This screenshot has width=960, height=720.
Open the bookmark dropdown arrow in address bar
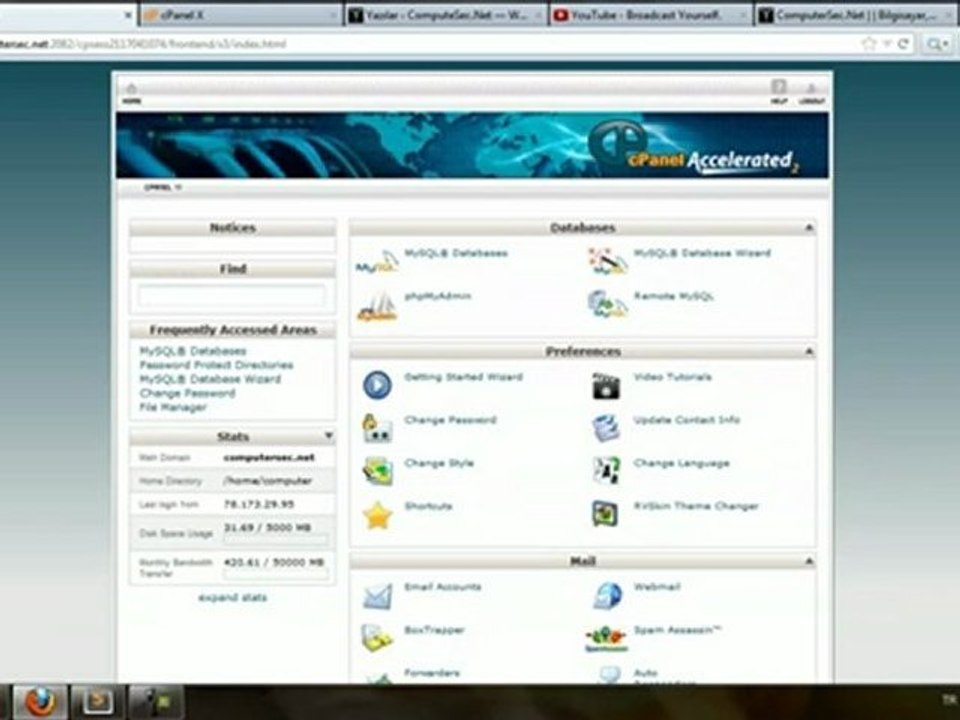[x=885, y=44]
